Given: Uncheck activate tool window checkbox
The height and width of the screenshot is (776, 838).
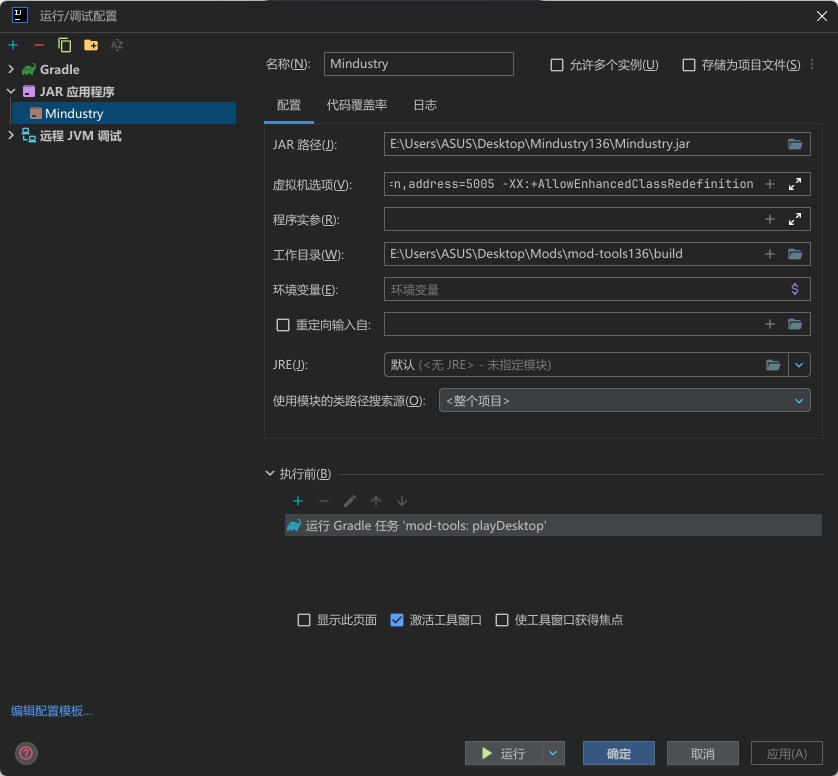Looking at the screenshot, I should 397,620.
